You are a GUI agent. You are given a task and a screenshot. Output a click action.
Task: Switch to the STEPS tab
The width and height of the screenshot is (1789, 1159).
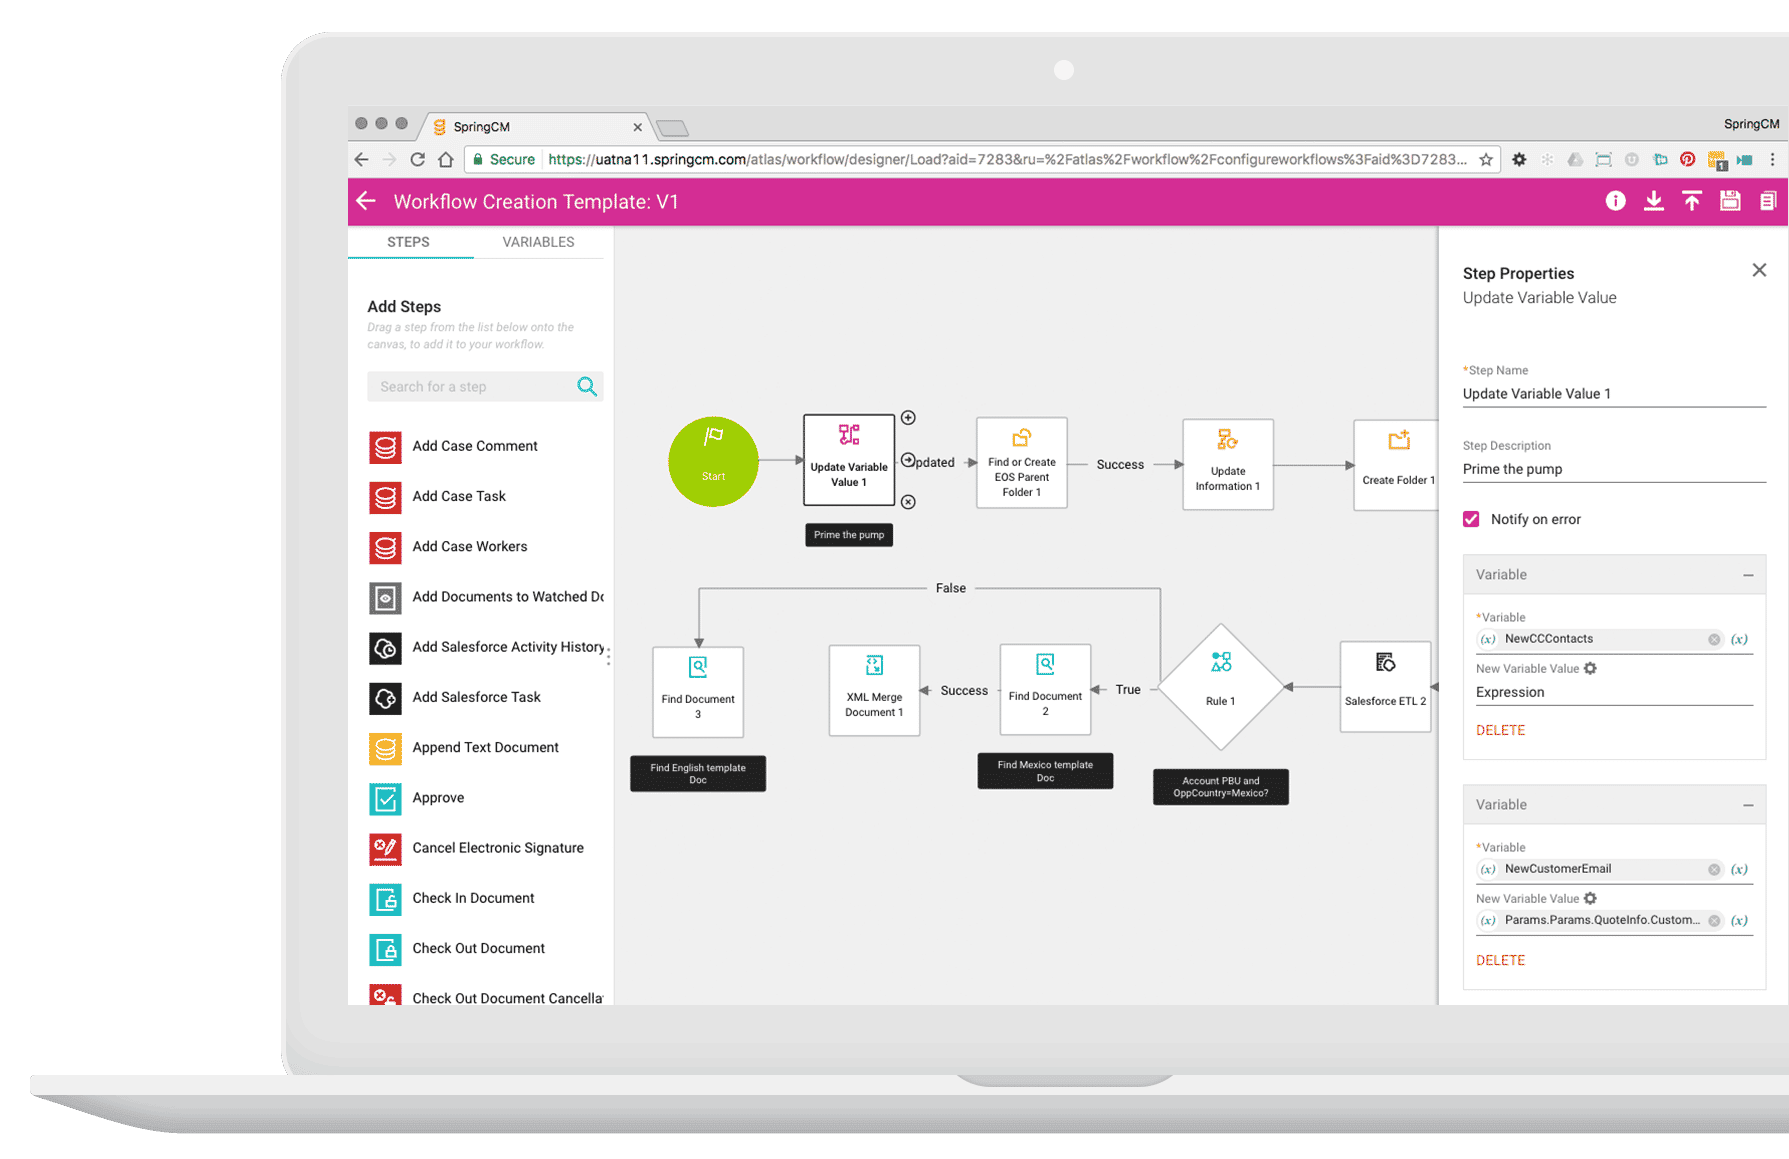(408, 242)
